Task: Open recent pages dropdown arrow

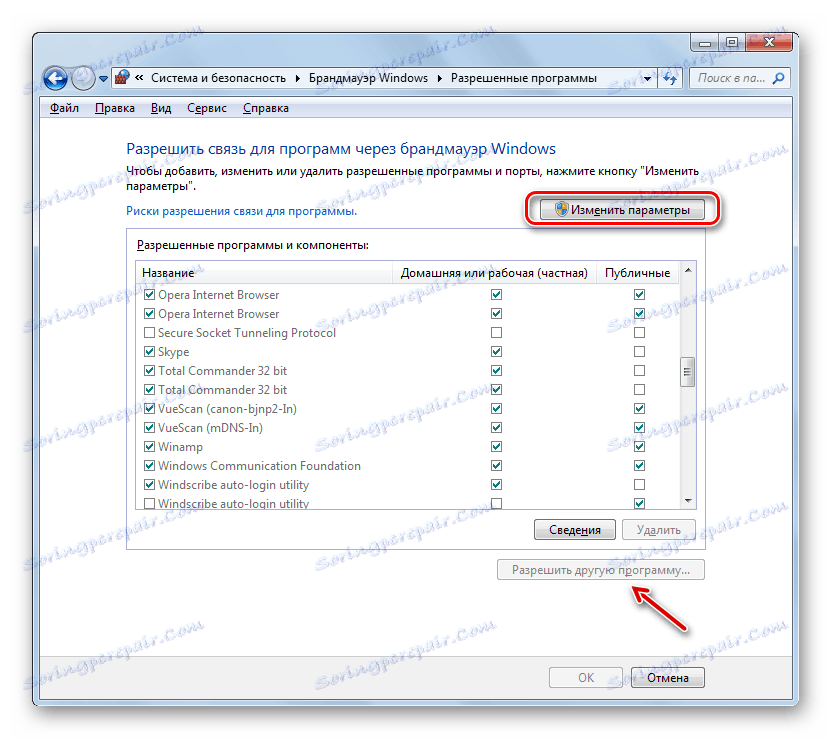Action: click(x=103, y=79)
